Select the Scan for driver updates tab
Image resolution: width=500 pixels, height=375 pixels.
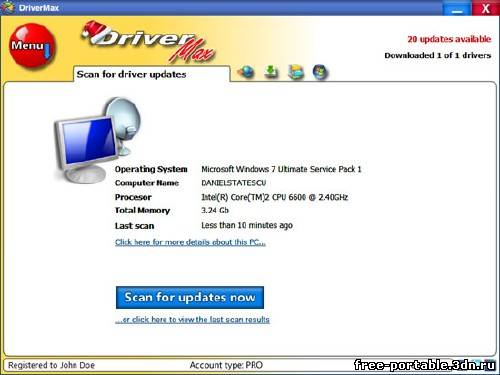(x=151, y=74)
